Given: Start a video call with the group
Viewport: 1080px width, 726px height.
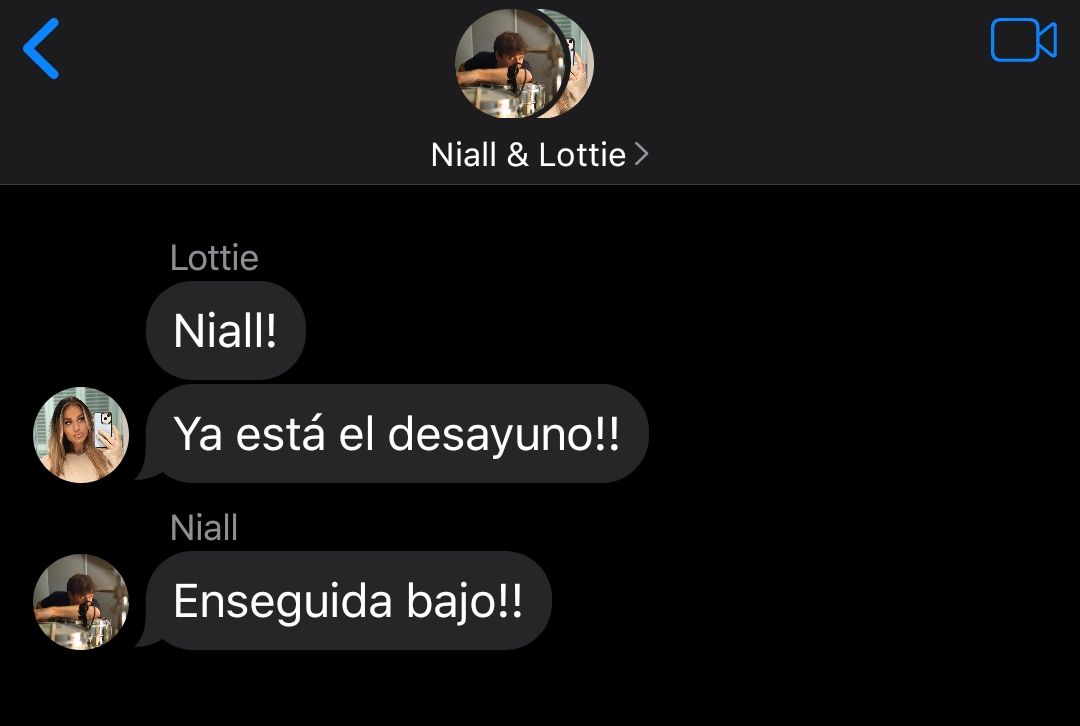Looking at the screenshot, I should (1024, 40).
